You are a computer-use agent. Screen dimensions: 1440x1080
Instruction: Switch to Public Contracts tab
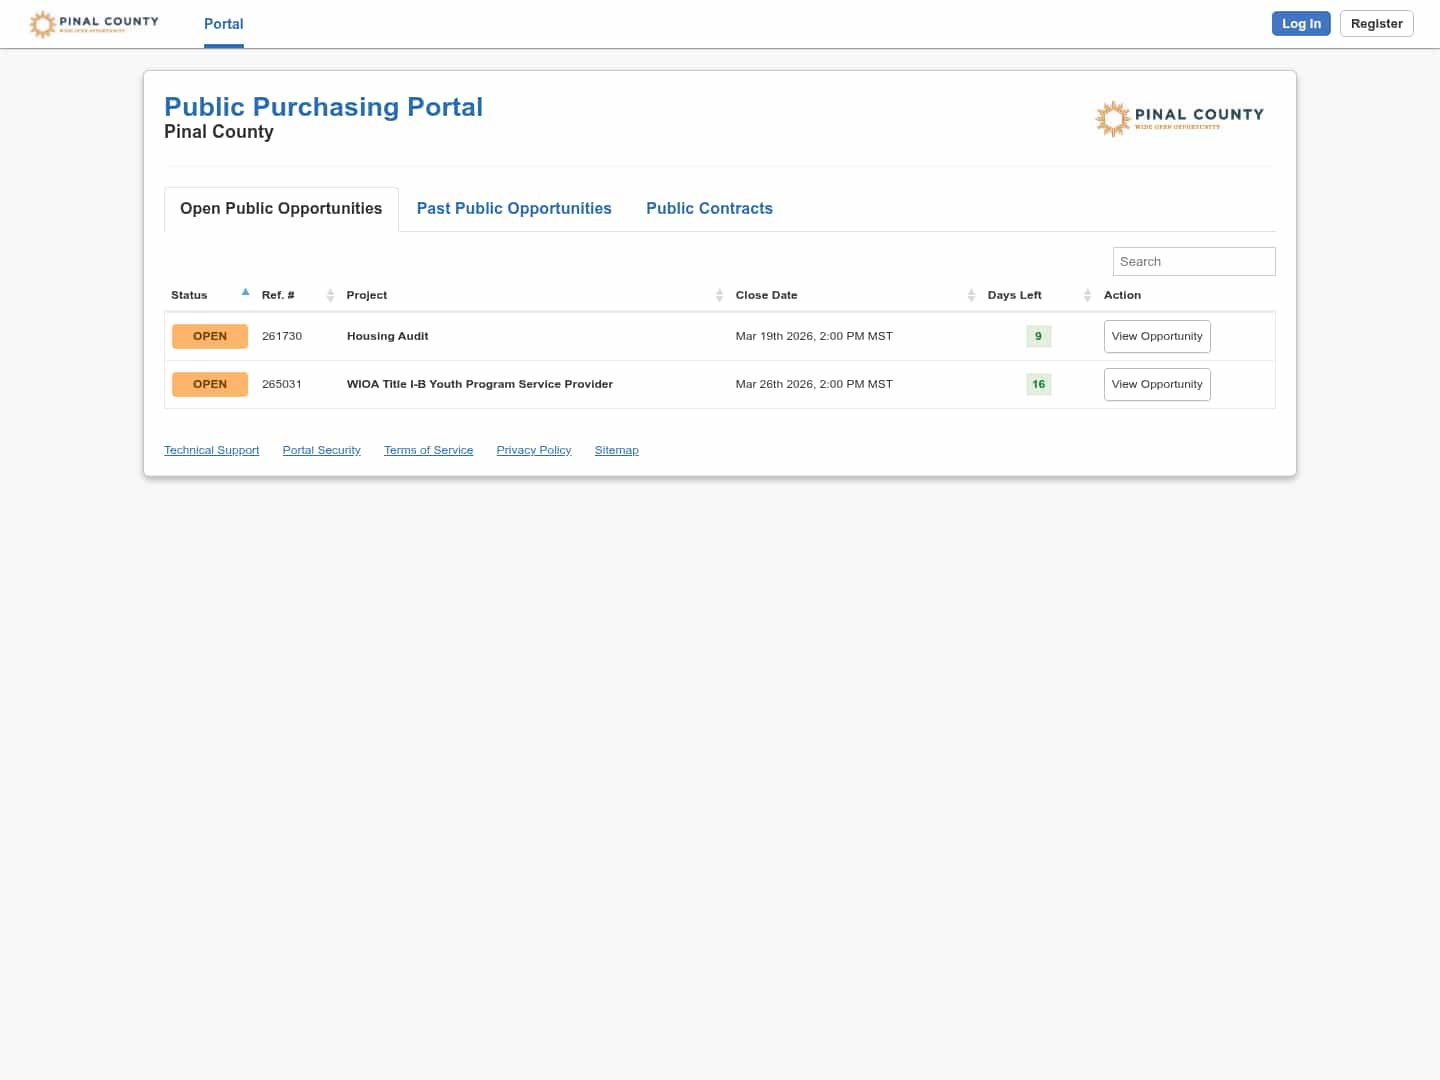(709, 208)
